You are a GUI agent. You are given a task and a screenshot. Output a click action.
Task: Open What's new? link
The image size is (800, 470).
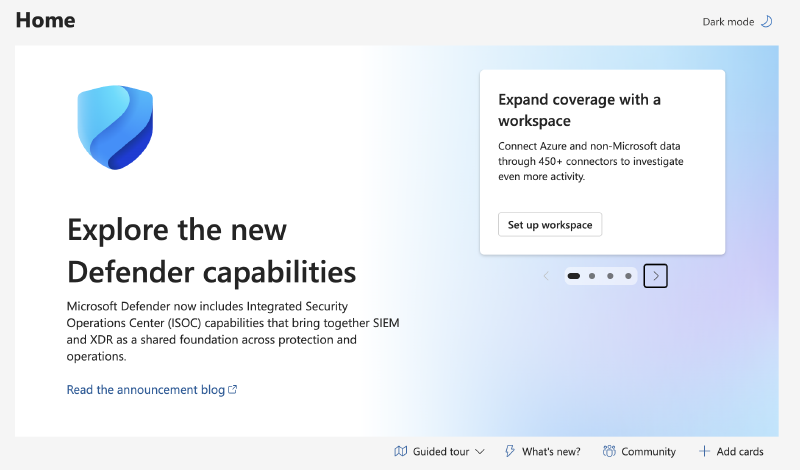coord(551,452)
